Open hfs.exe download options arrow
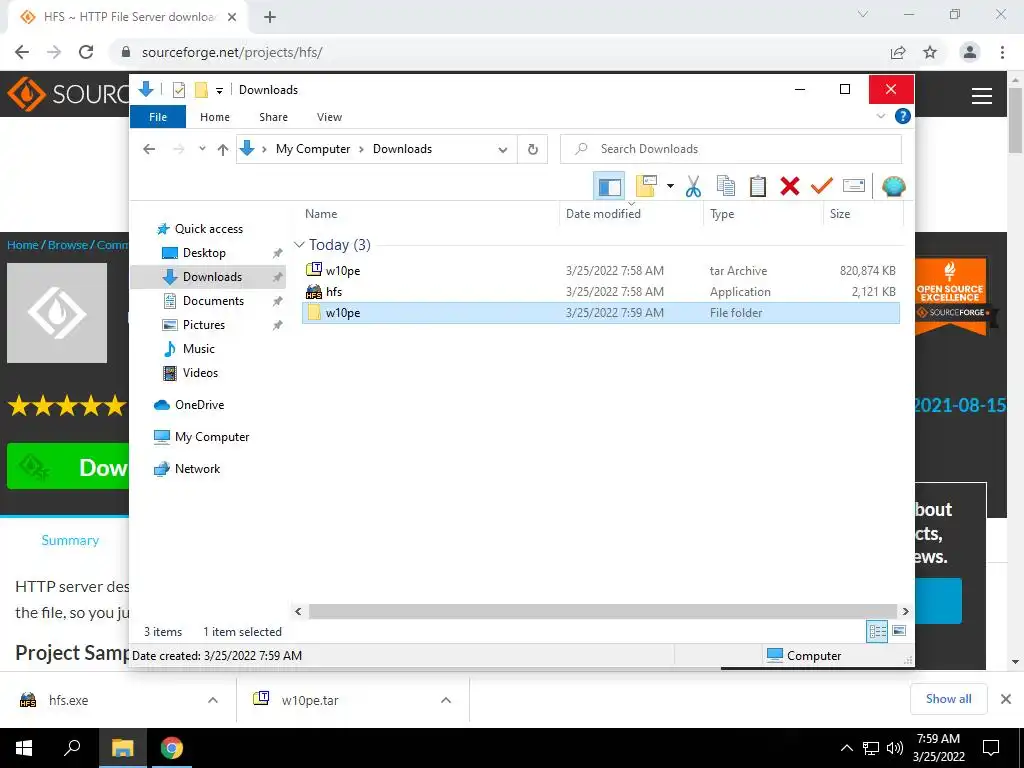The height and width of the screenshot is (768, 1024). pos(213,700)
